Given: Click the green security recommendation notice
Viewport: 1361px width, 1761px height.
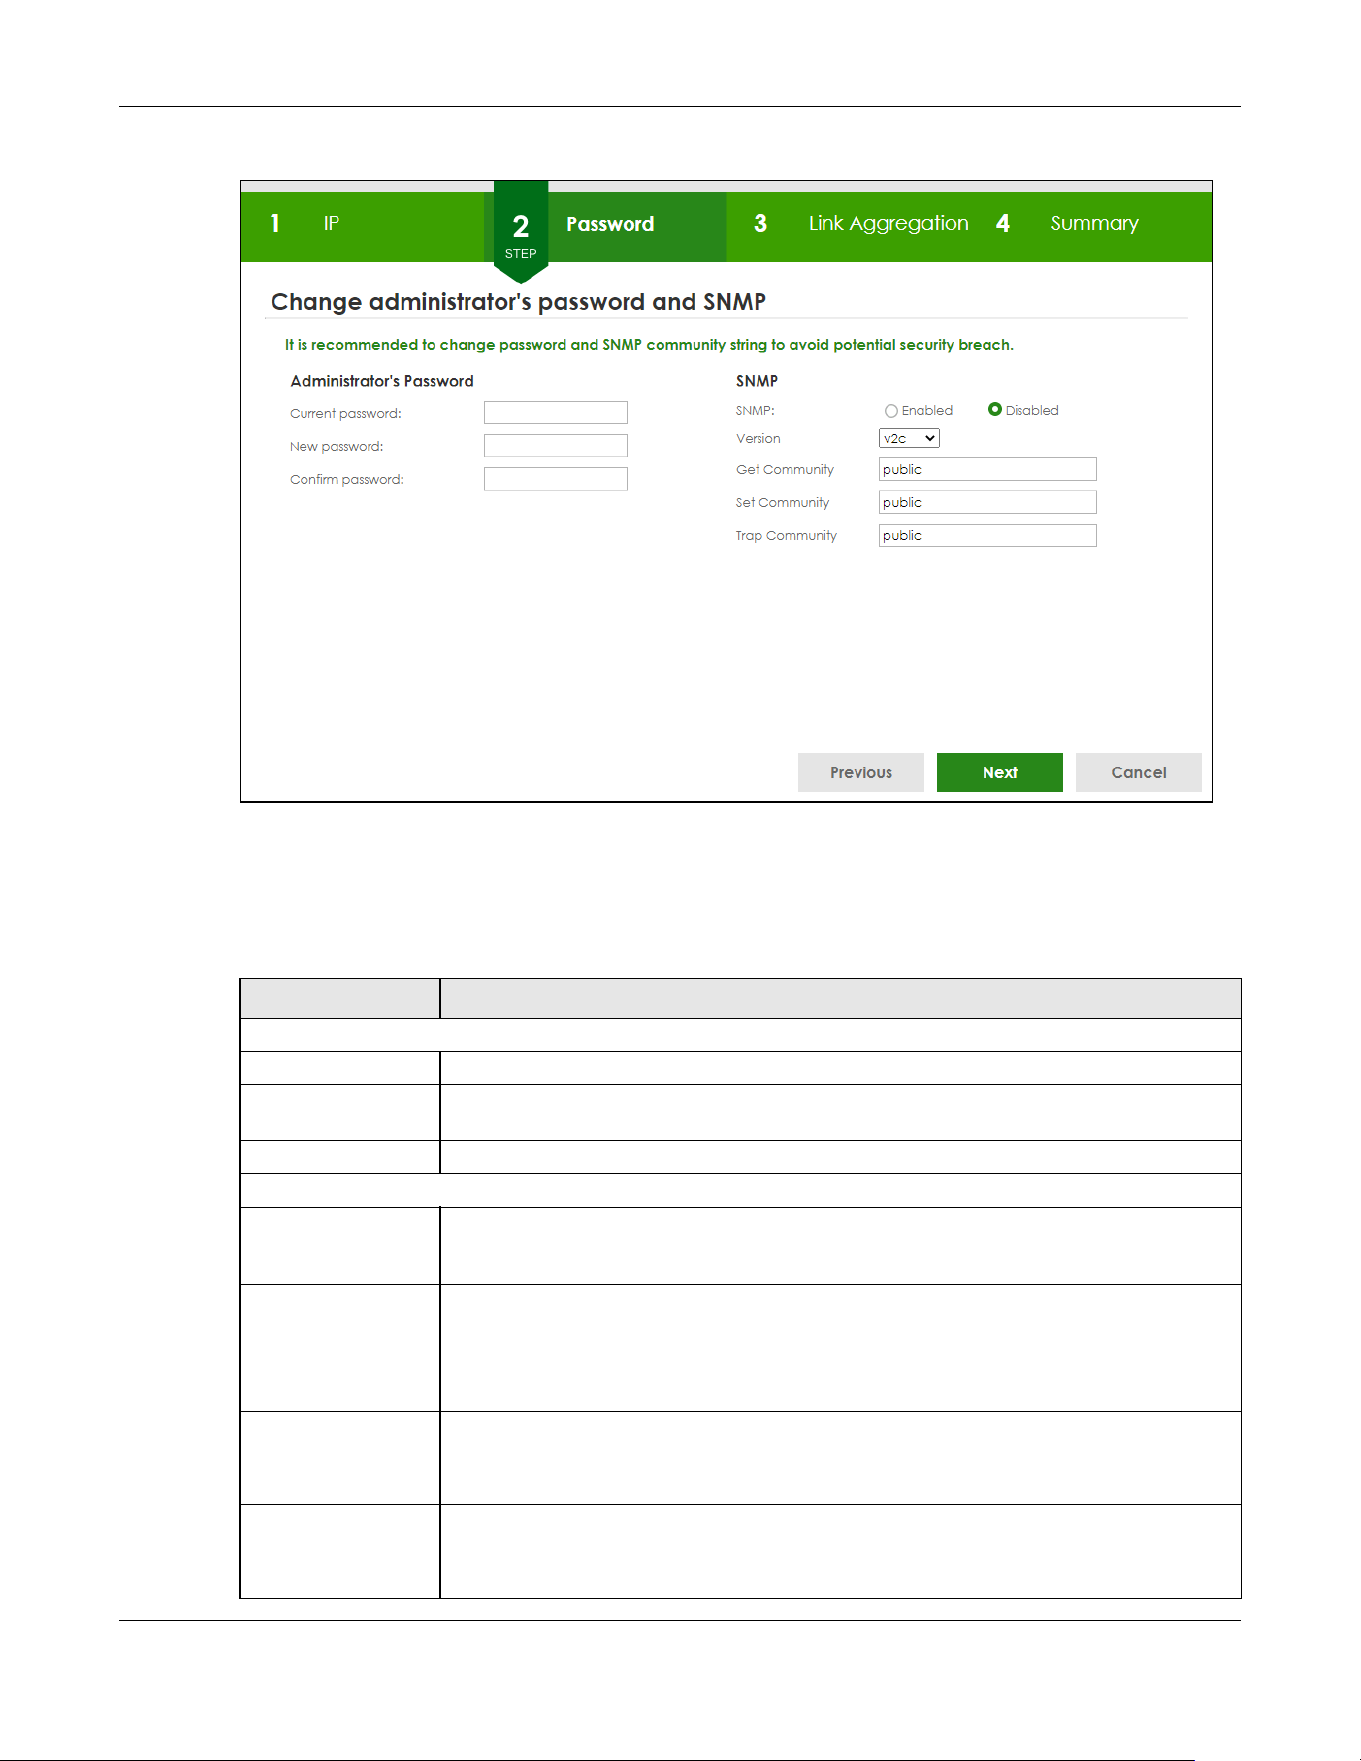Looking at the screenshot, I should tap(649, 345).
